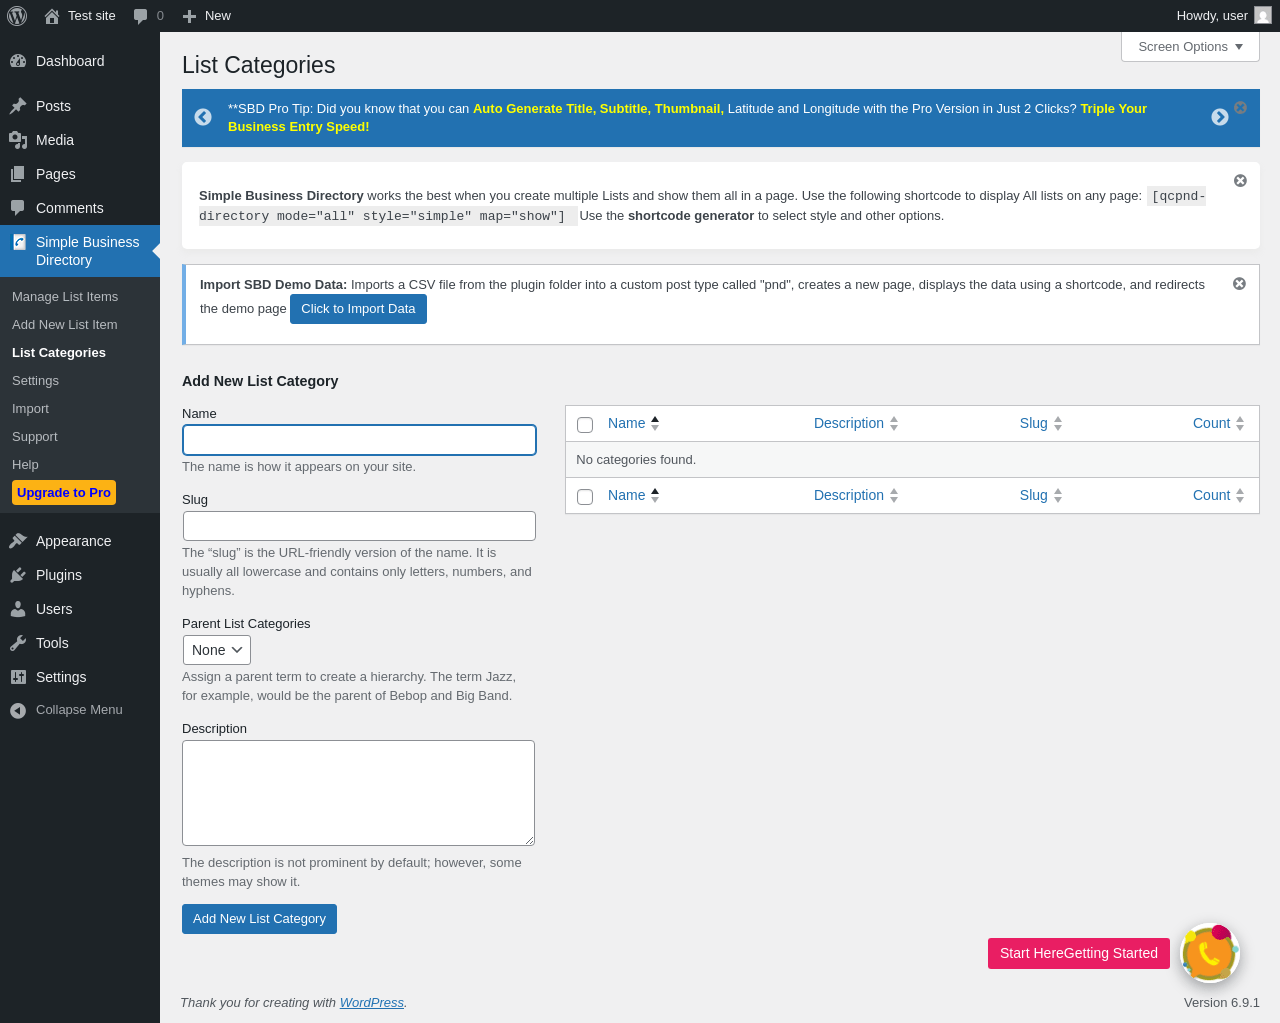The image size is (1280, 1023).
Task: Focus the Name input field
Action: point(359,440)
